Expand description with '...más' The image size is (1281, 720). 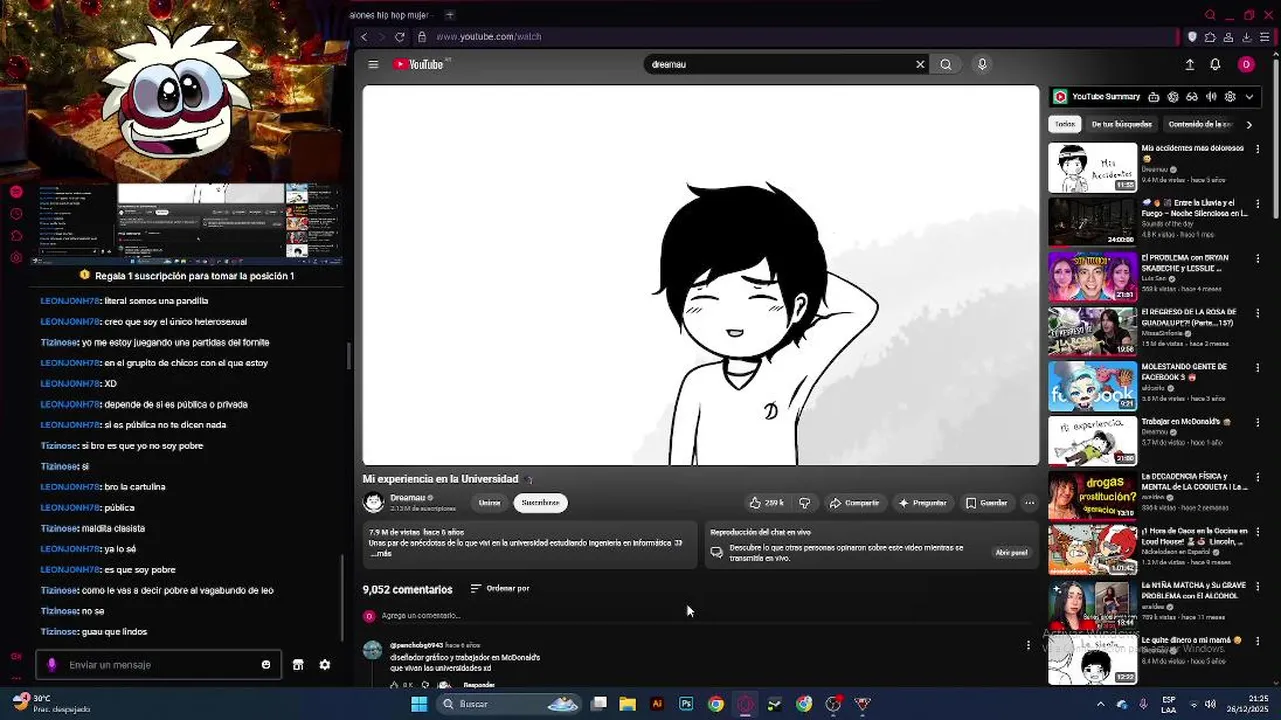point(380,553)
